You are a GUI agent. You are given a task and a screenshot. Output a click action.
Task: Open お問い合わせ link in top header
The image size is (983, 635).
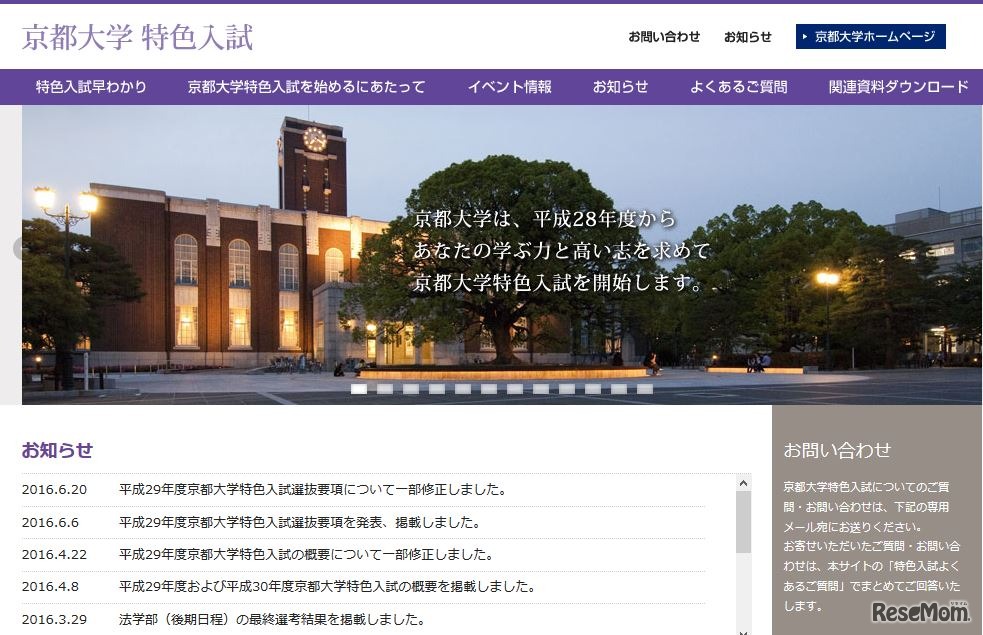coord(664,37)
